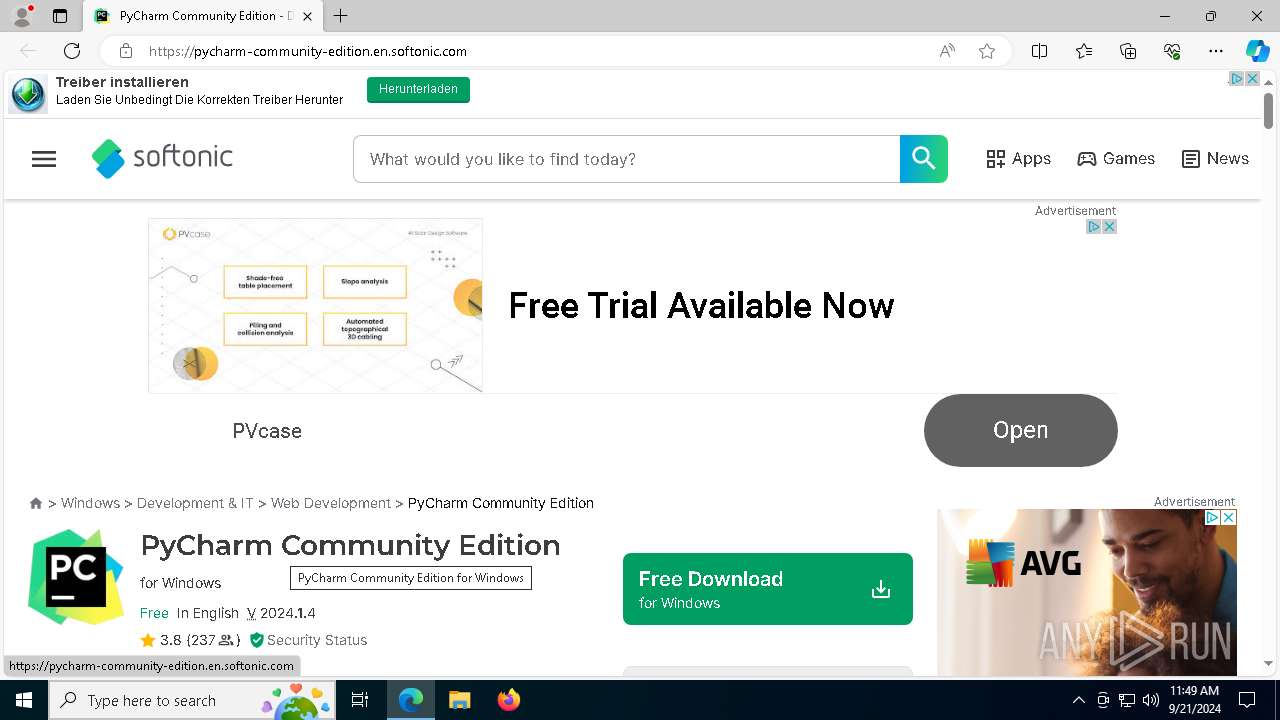Open the Windows Start menu

click(24, 700)
